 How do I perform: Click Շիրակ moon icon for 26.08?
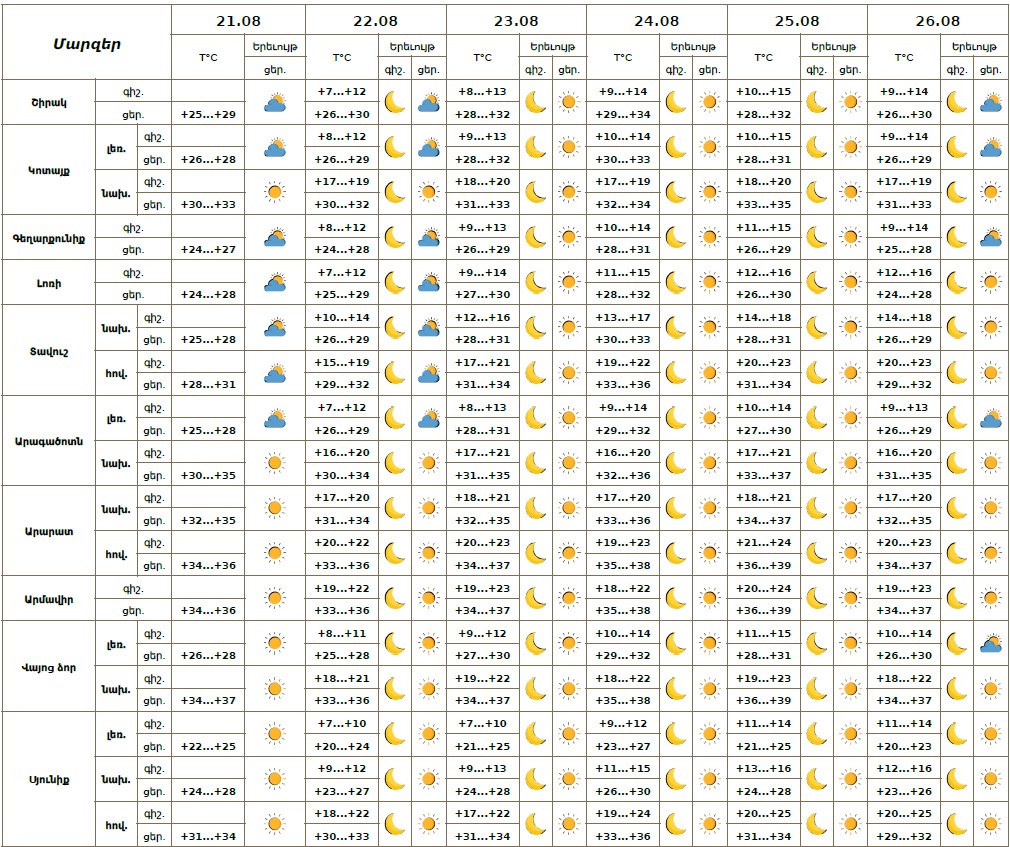coord(957,102)
